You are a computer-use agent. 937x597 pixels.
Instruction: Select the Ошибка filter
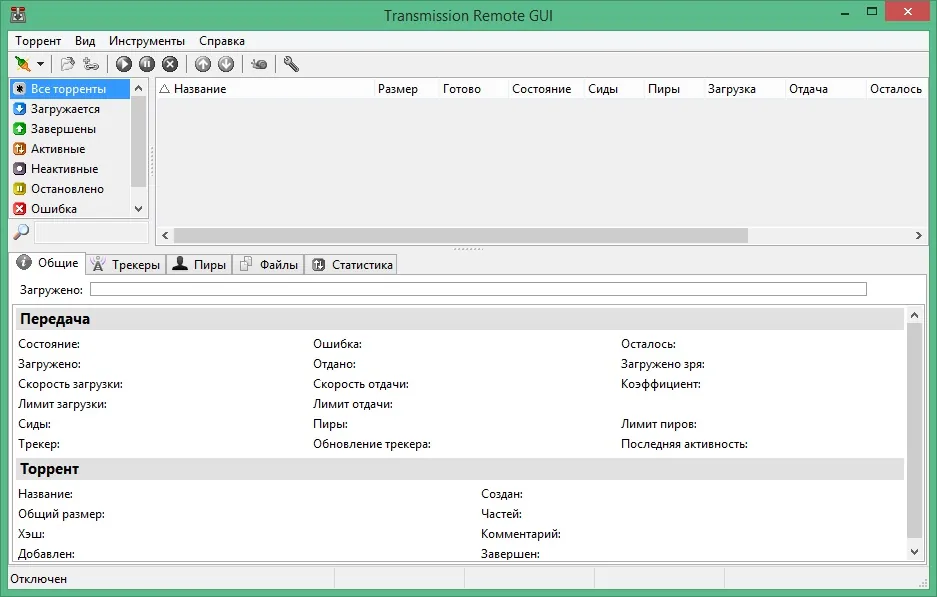pos(70,209)
